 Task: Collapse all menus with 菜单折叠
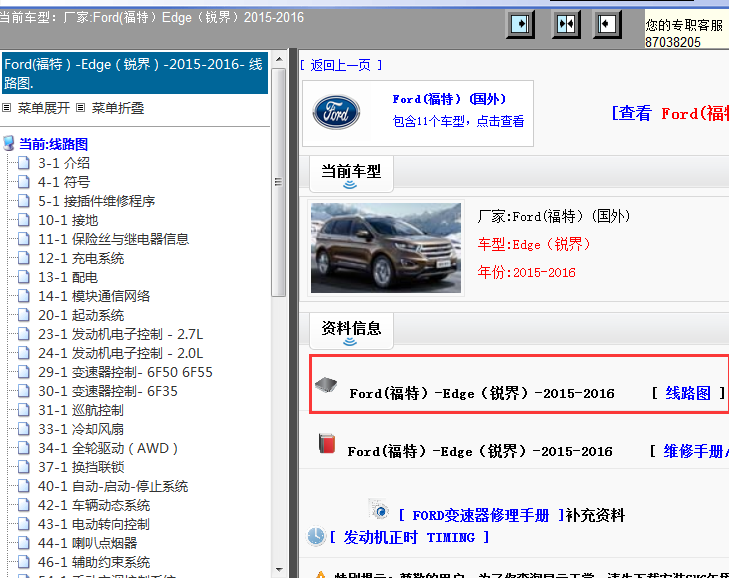tap(118, 108)
